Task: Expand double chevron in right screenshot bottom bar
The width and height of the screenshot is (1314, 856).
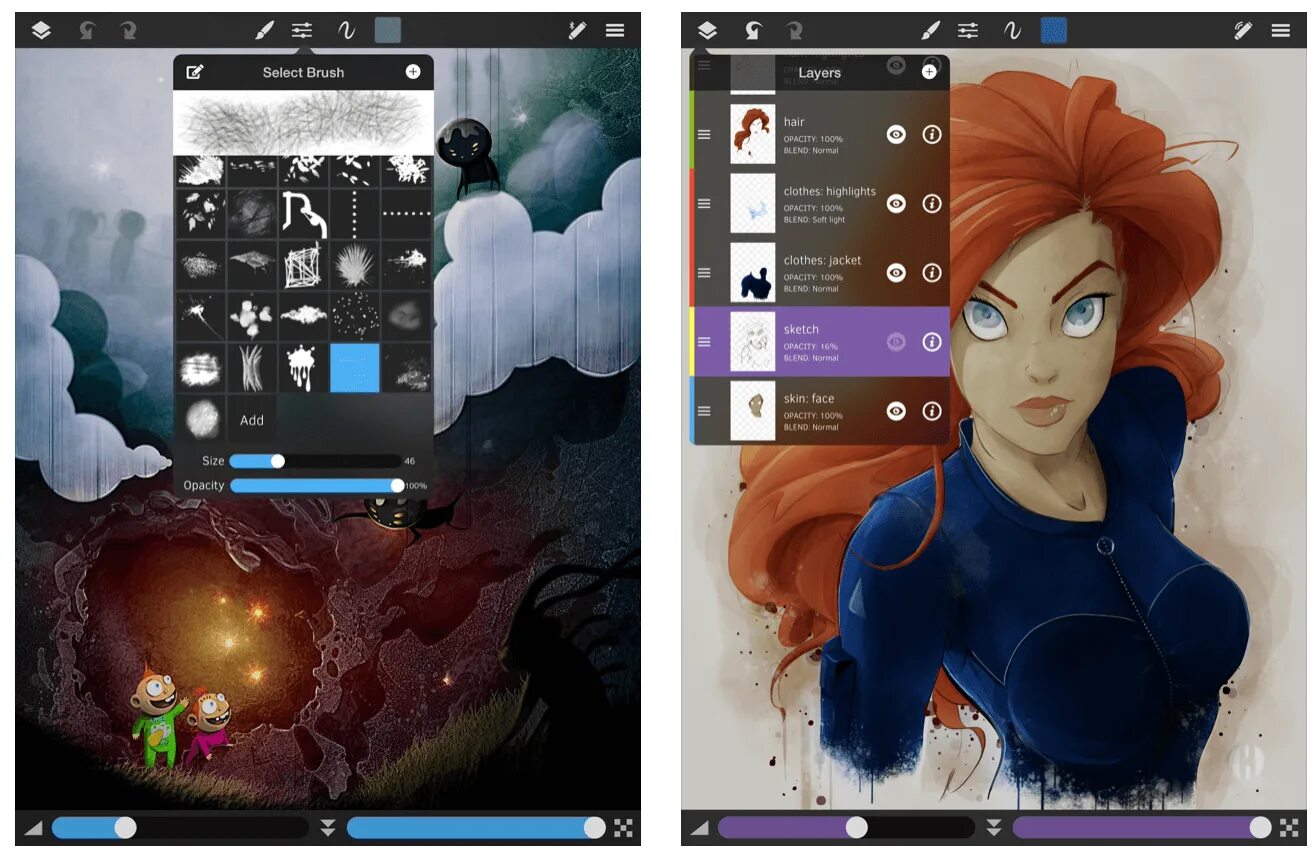Action: coord(994,828)
